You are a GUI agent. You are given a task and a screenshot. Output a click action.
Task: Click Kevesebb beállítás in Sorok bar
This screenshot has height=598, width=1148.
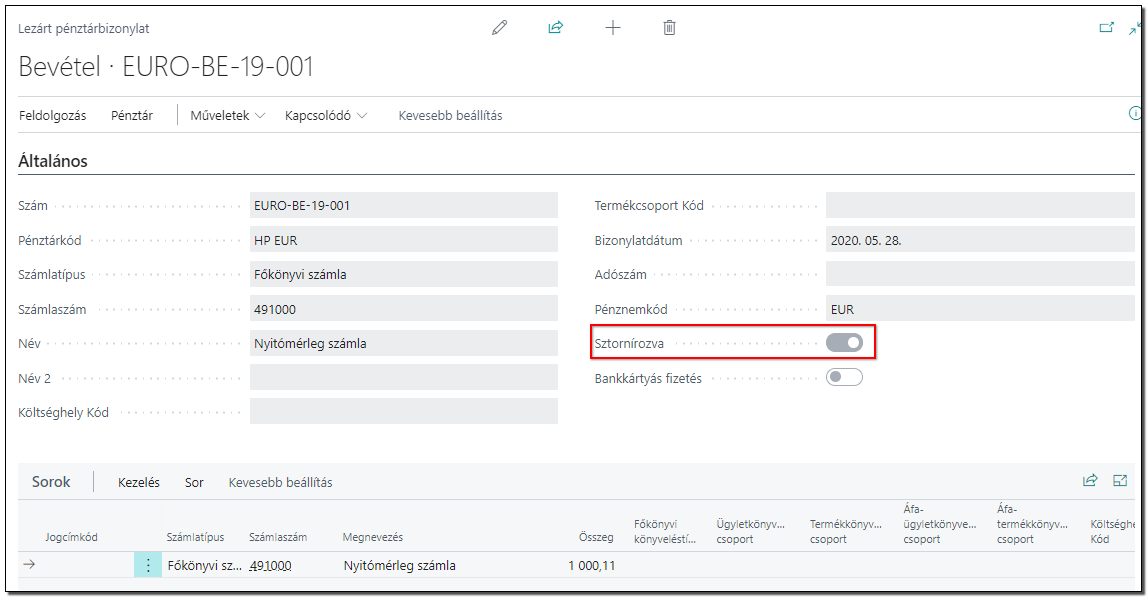[280, 482]
